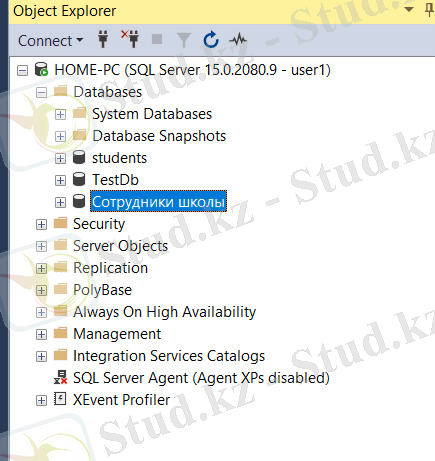The height and width of the screenshot is (461, 435).
Task: Expand the students database node
Action: (x=60, y=158)
